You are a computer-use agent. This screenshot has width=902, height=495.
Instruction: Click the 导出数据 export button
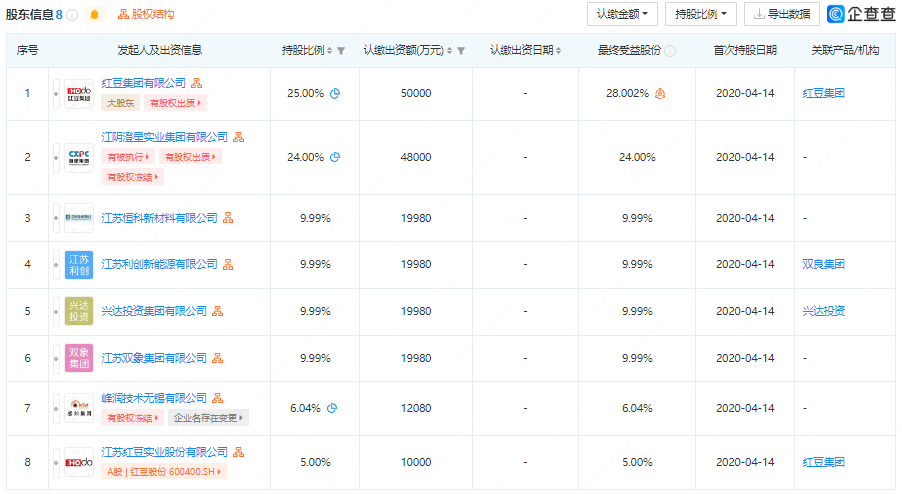pos(782,14)
